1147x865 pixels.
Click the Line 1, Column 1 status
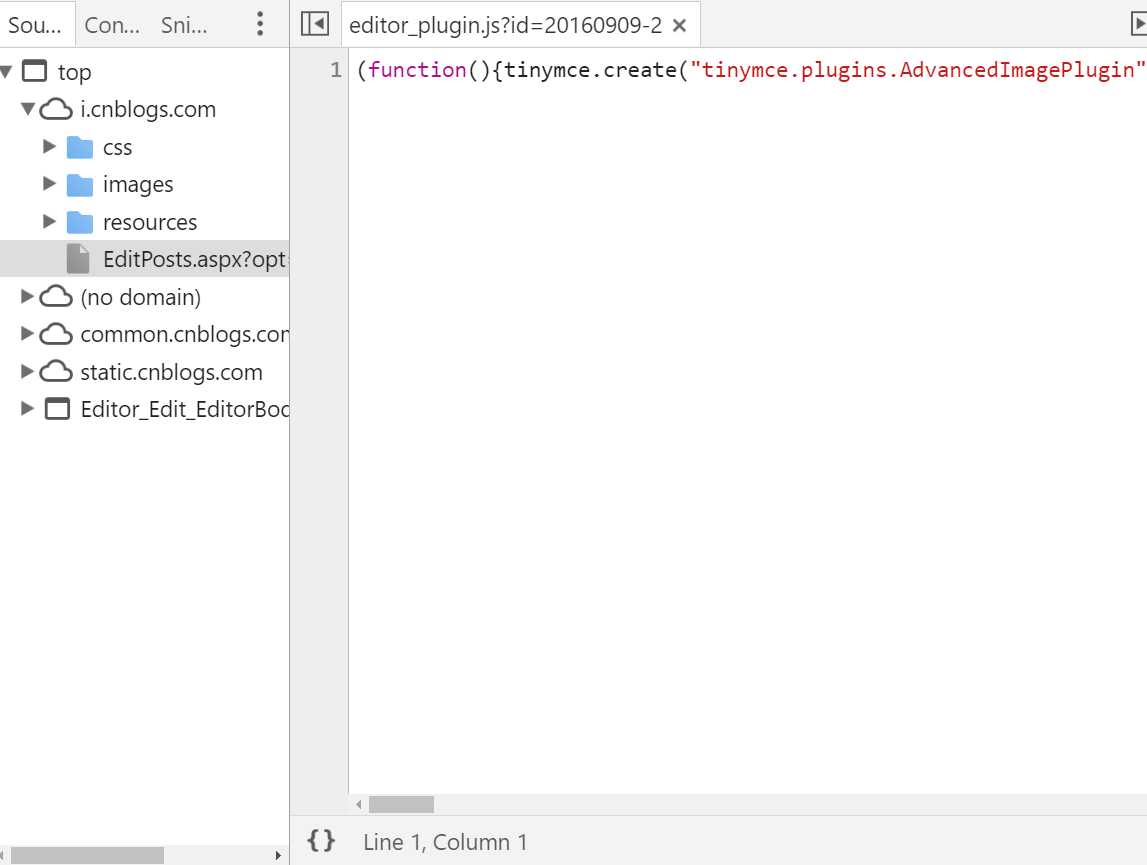pyautogui.click(x=445, y=842)
